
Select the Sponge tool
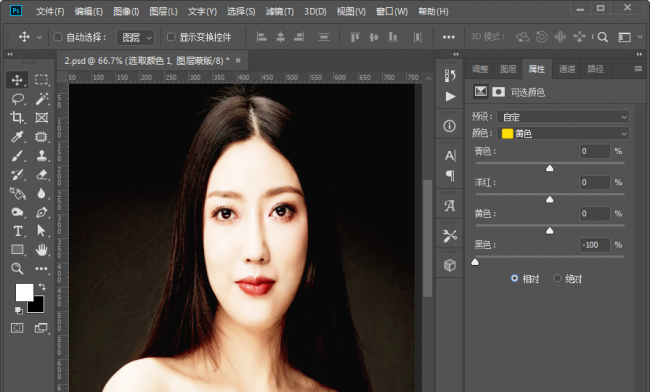click(x=17, y=212)
